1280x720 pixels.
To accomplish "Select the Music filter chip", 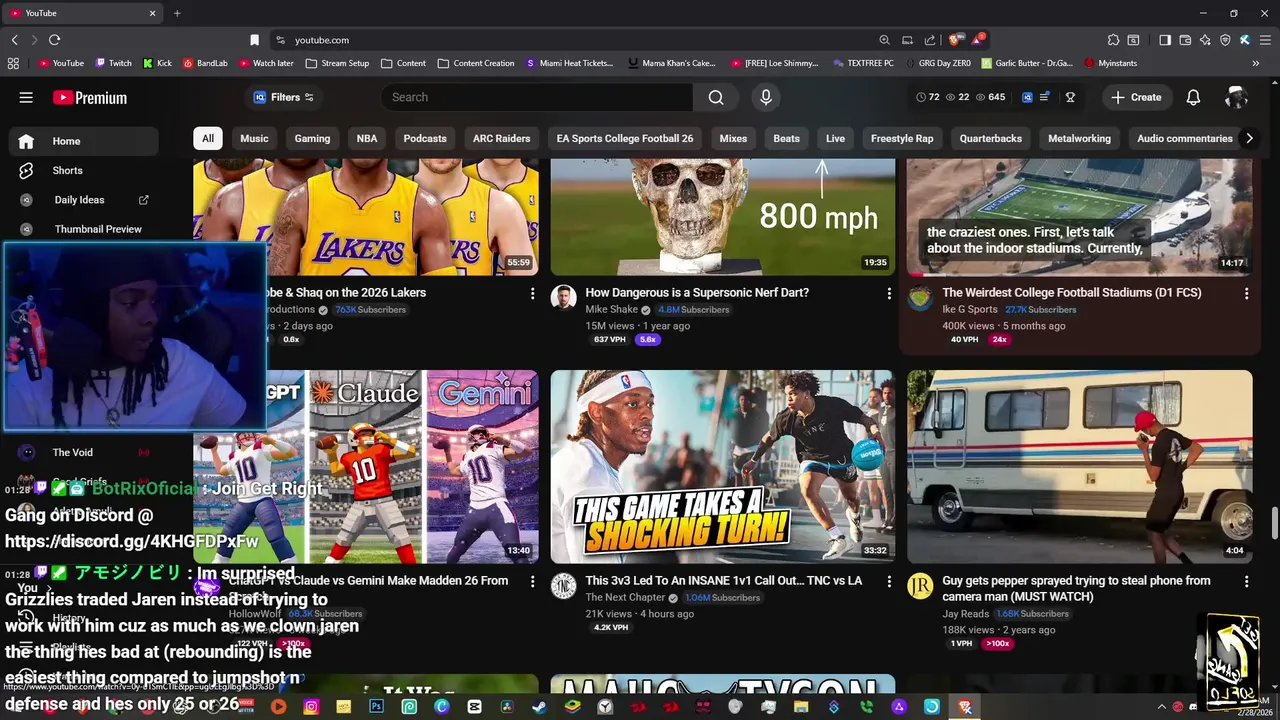I will click(254, 138).
